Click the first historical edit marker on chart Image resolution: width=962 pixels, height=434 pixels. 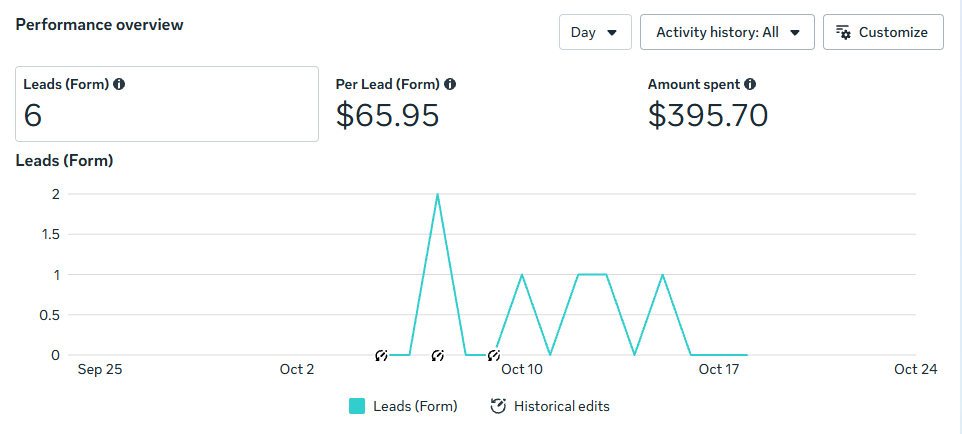[x=382, y=355]
